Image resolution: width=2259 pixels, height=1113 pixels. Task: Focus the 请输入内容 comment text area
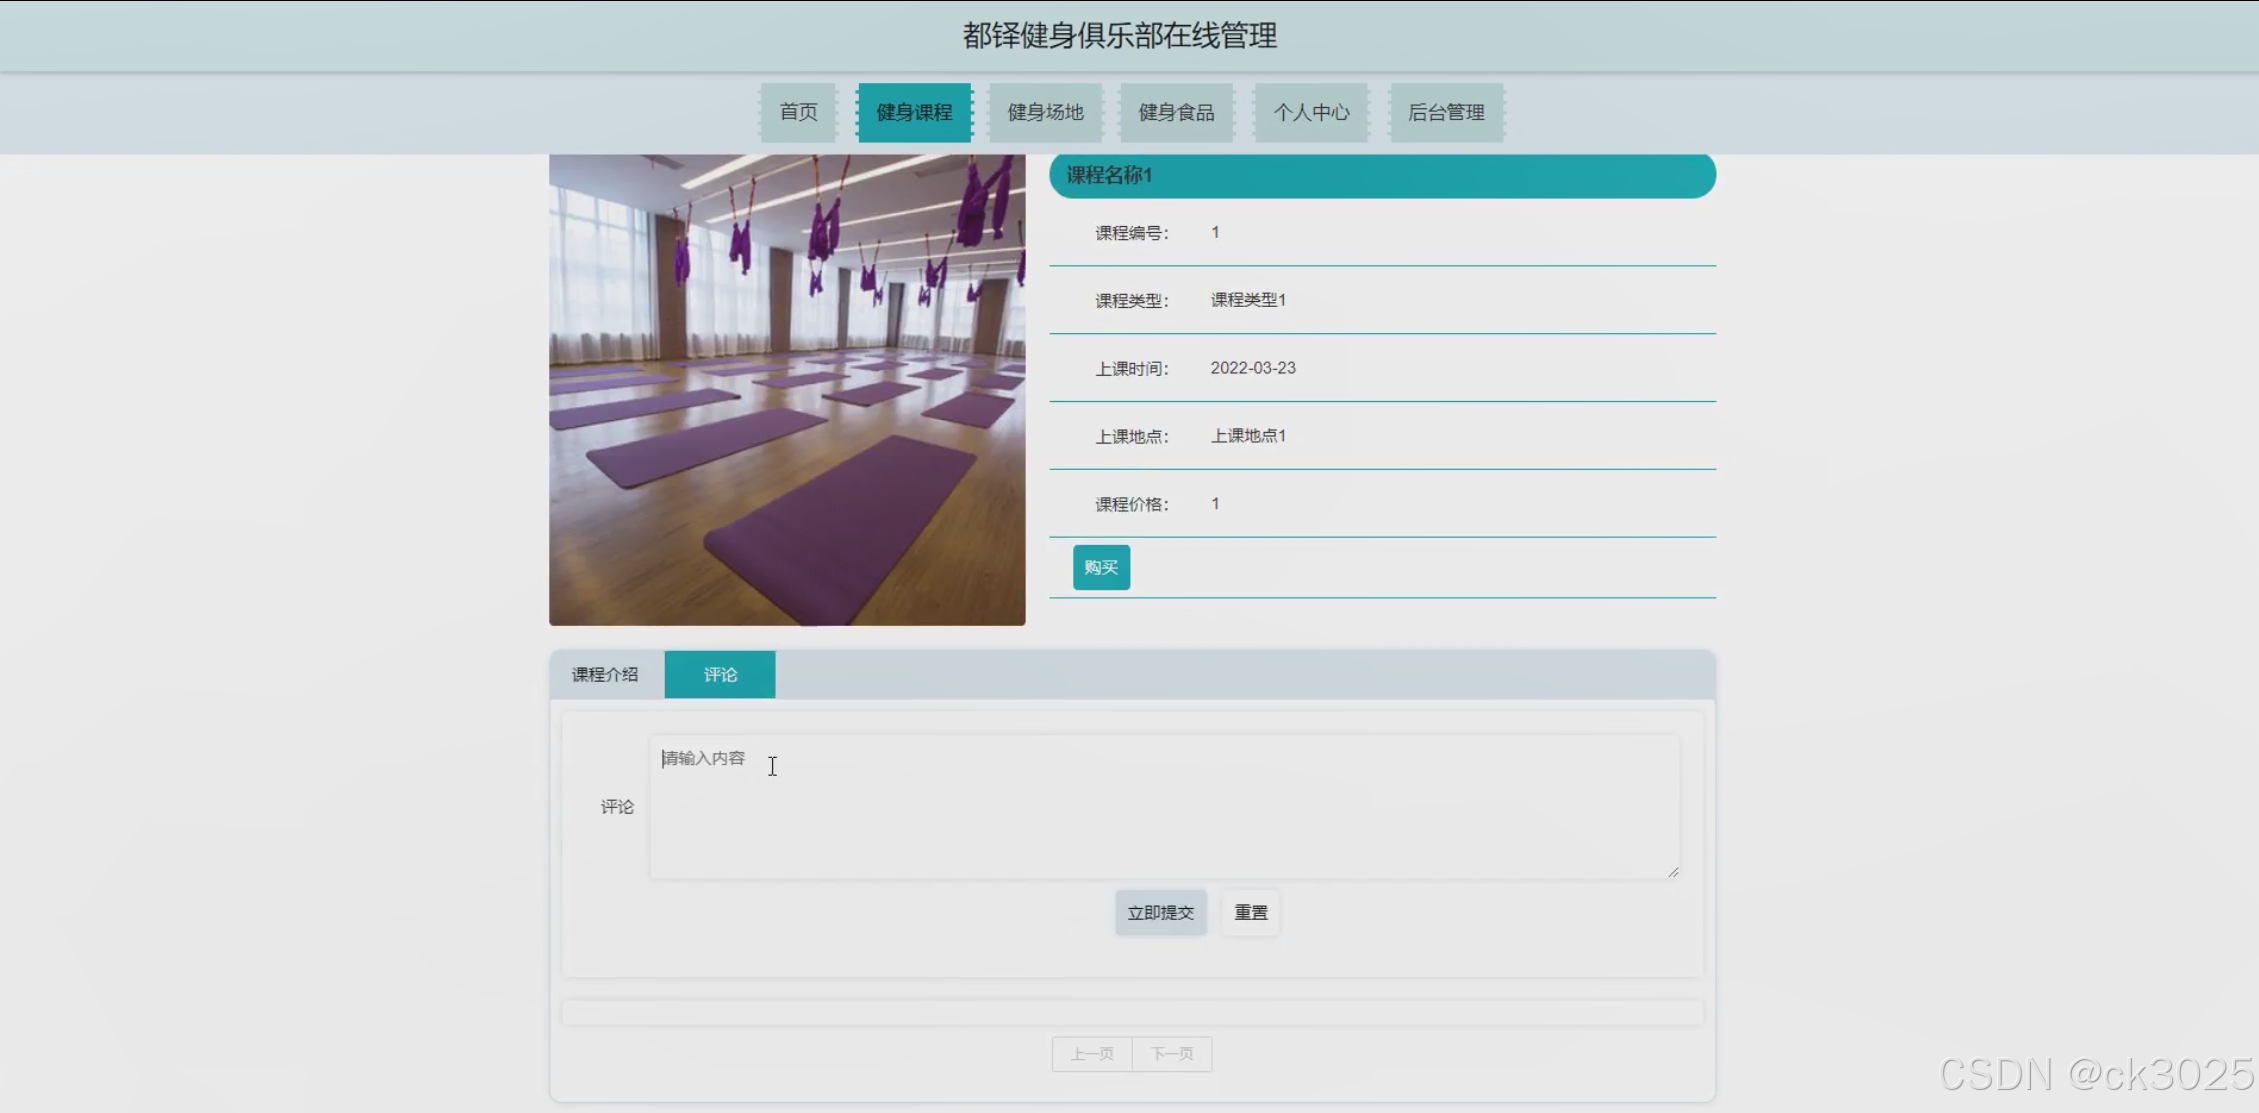click(1164, 807)
